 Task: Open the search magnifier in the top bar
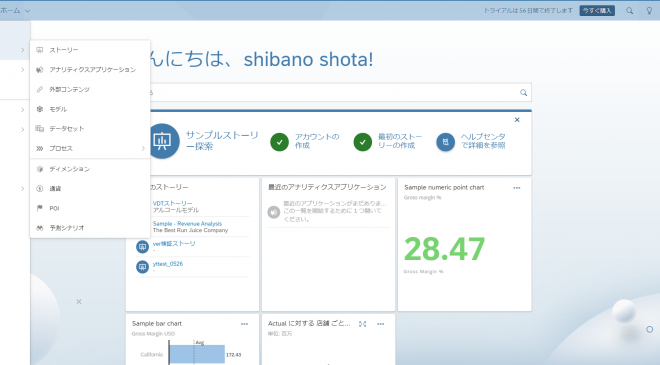tap(629, 11)
